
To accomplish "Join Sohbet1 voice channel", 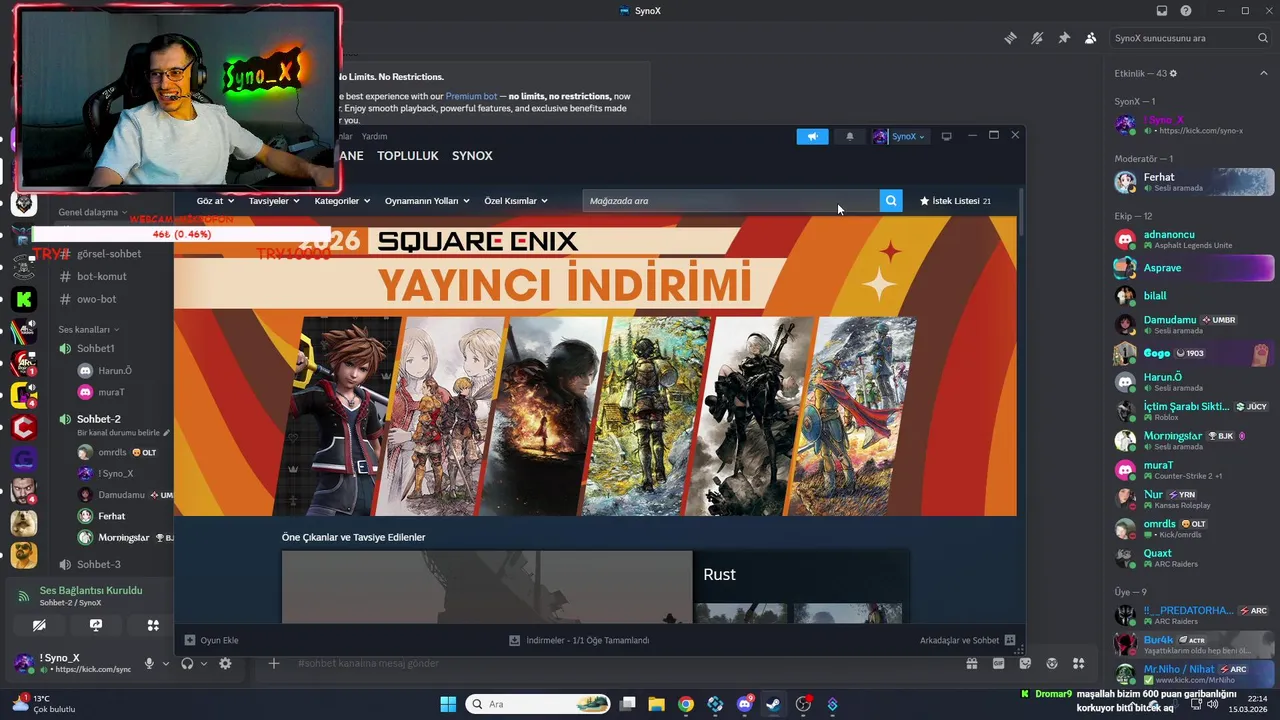I will click(95, 348).
